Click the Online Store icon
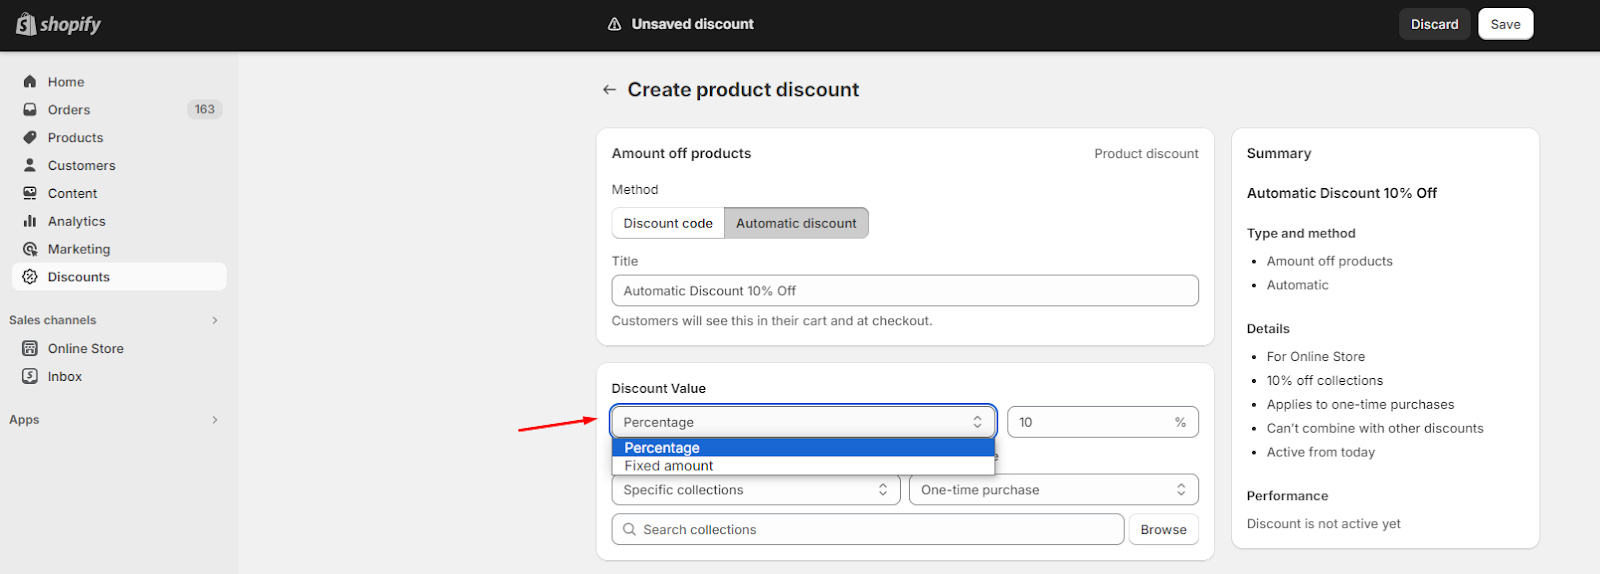Viewport: 1600px width, 574px height. (x=30, y=349)
